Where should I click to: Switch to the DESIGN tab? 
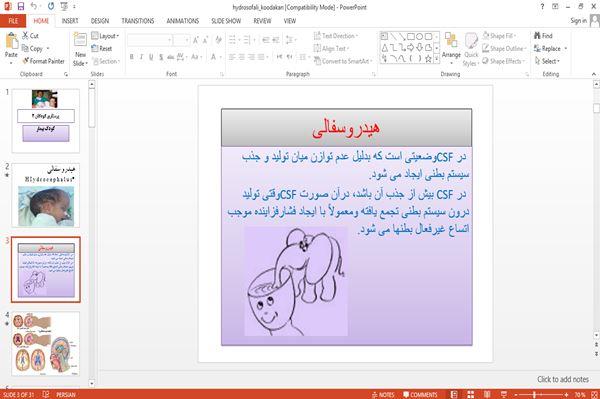[100, 21]
